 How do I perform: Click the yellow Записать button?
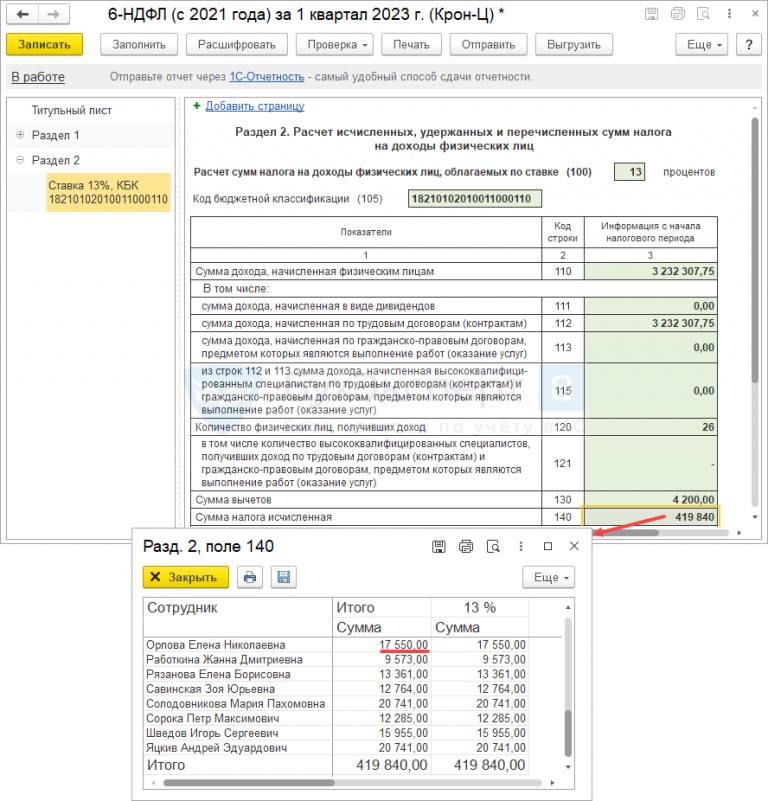pyautogui.click(x=44, y=45)
